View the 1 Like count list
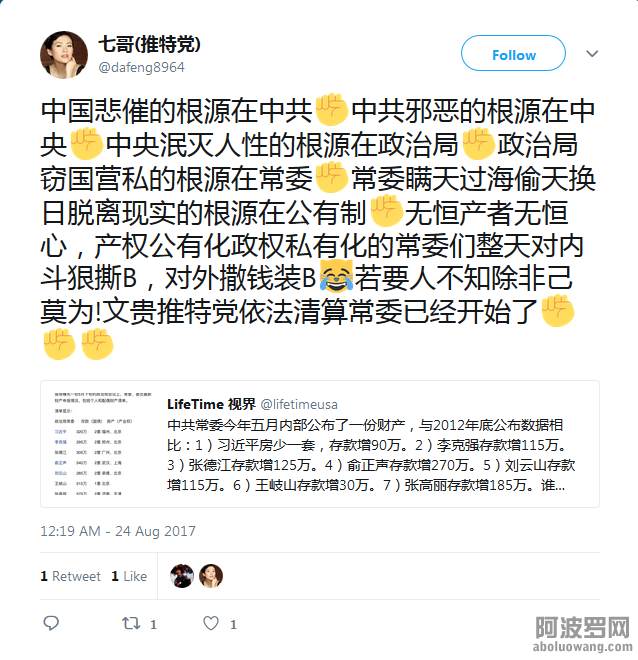Image resolution: width=638 pixels, height=660 pixels. click(129, 576)
